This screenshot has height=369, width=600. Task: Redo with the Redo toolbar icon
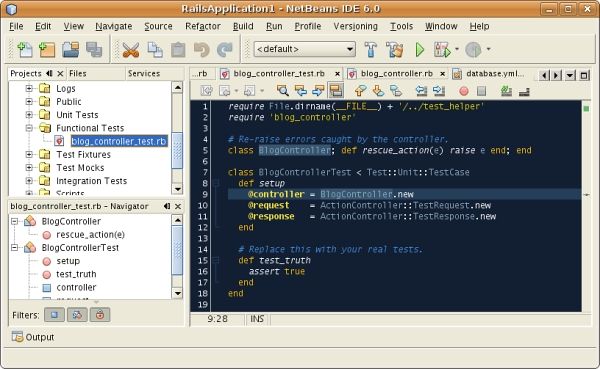click(225, 50)
